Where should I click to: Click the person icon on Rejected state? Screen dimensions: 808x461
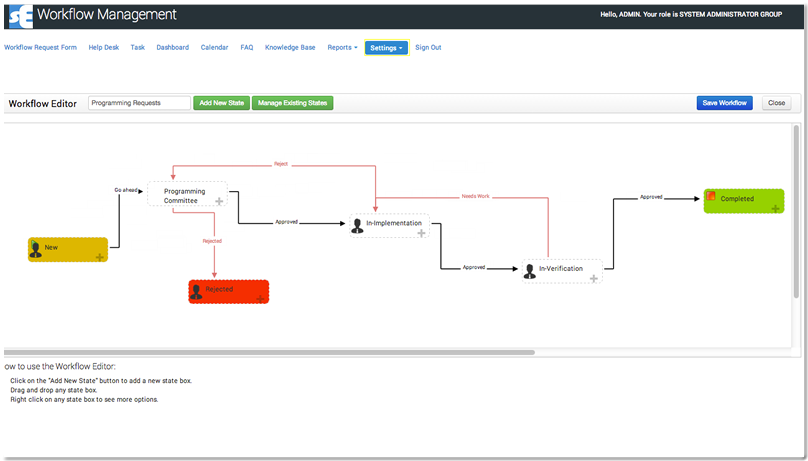coord(196,292)
